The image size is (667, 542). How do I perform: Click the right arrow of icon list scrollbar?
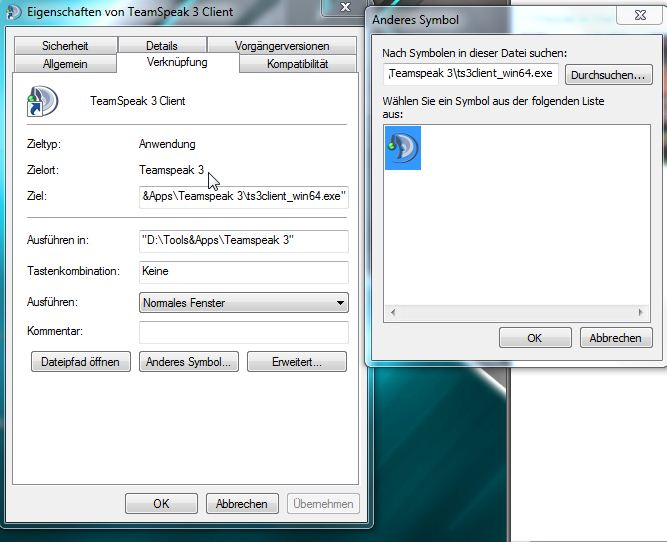click(641, 312)
